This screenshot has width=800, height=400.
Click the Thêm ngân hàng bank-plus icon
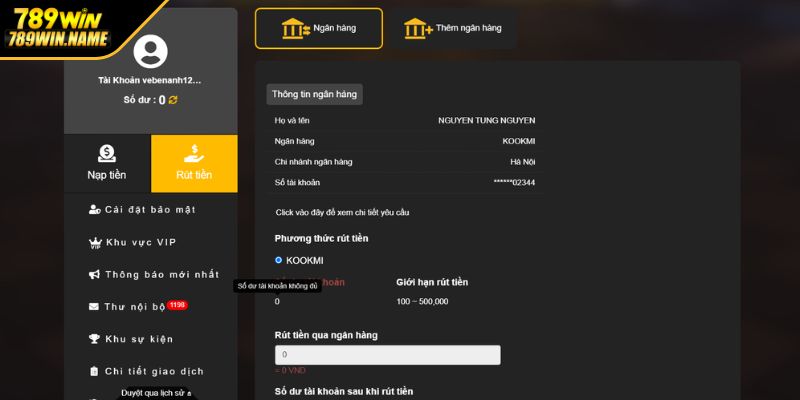(418, 29)
